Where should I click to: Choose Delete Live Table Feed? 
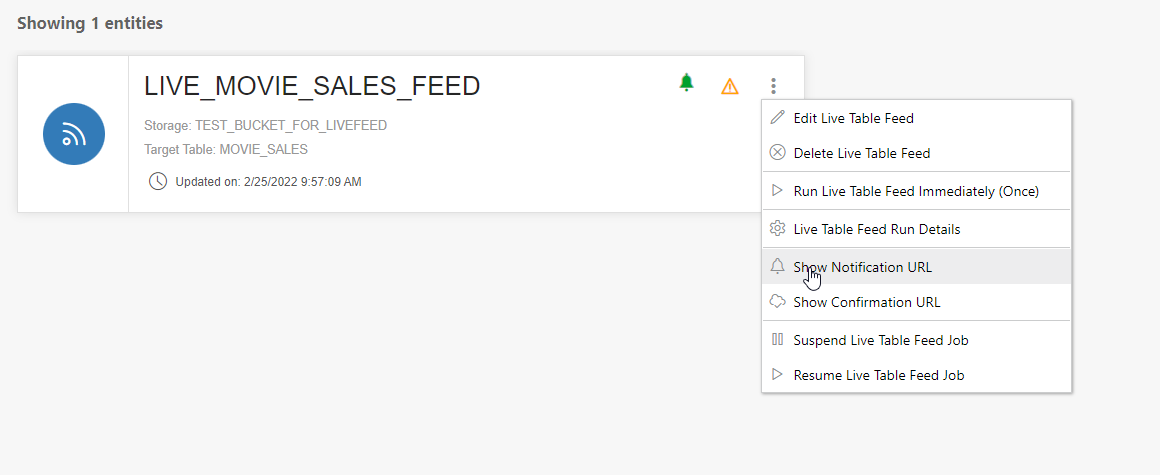pyautogui.click(x=861, y=153)
